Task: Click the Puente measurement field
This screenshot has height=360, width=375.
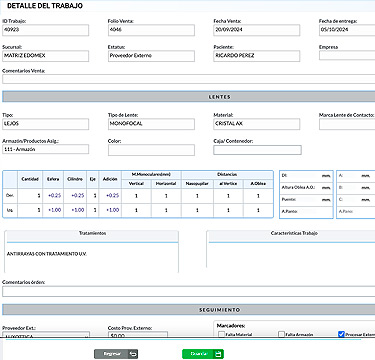Action: [x=306, y=200]
